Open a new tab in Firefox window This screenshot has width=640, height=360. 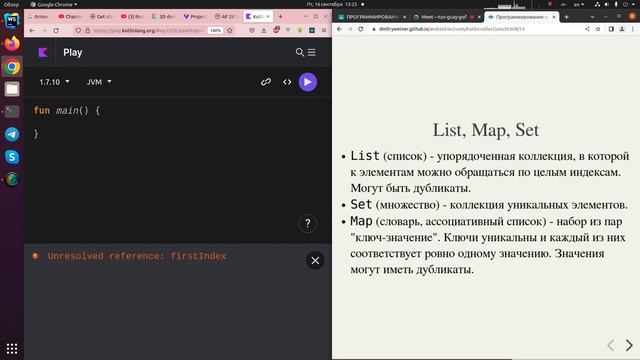pos(280,16)
